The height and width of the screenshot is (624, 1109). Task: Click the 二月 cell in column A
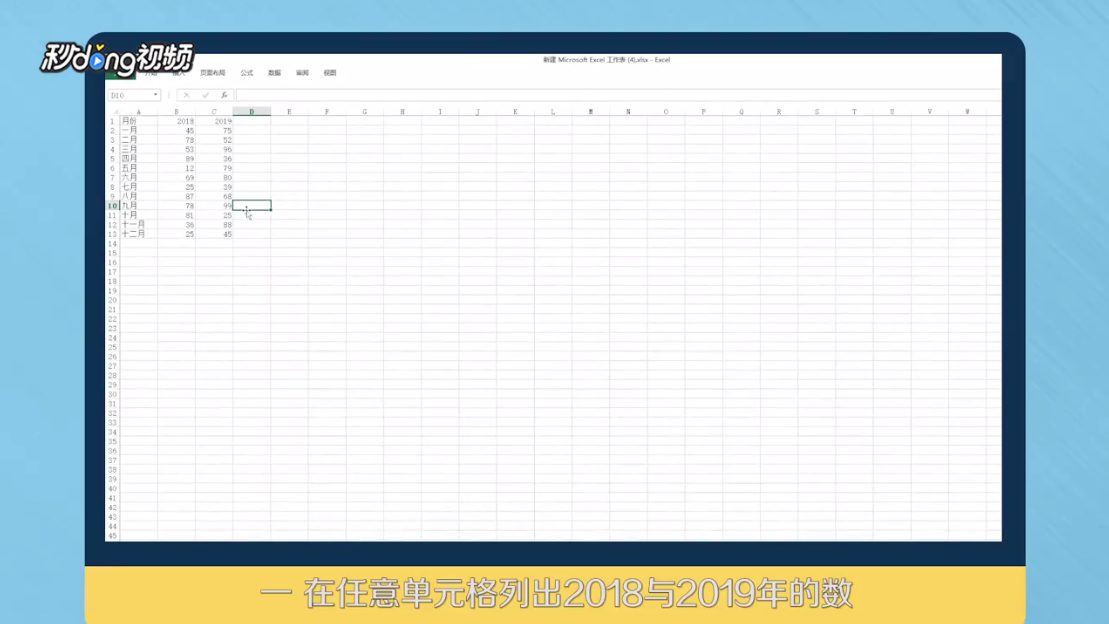139,140
